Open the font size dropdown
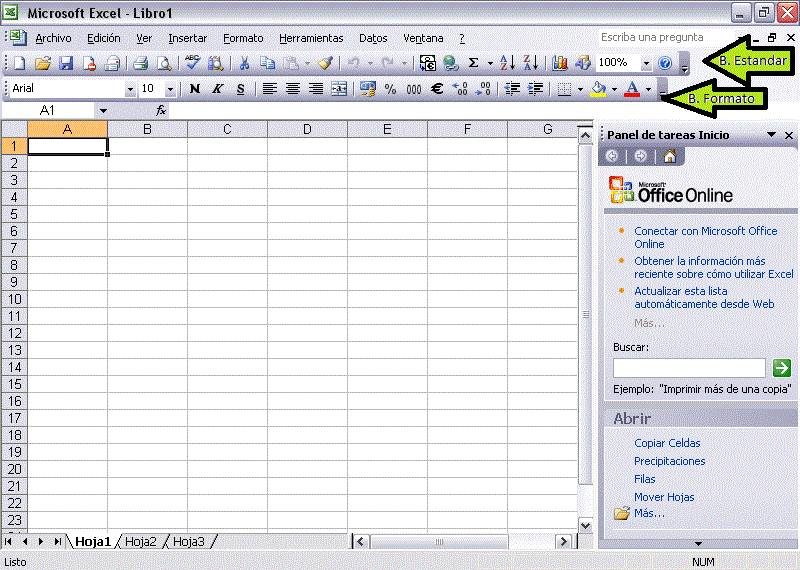 pos(170,89)
